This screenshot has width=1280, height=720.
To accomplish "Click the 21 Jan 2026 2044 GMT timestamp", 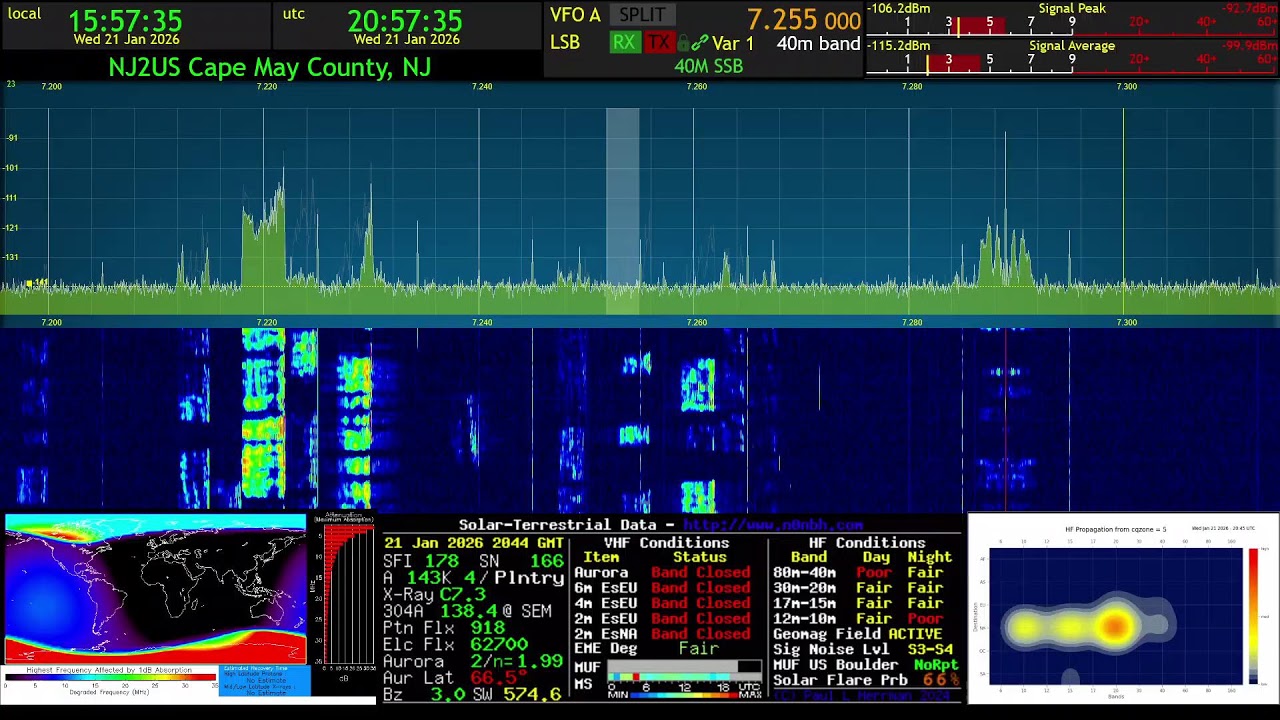I will pos(473,543).
